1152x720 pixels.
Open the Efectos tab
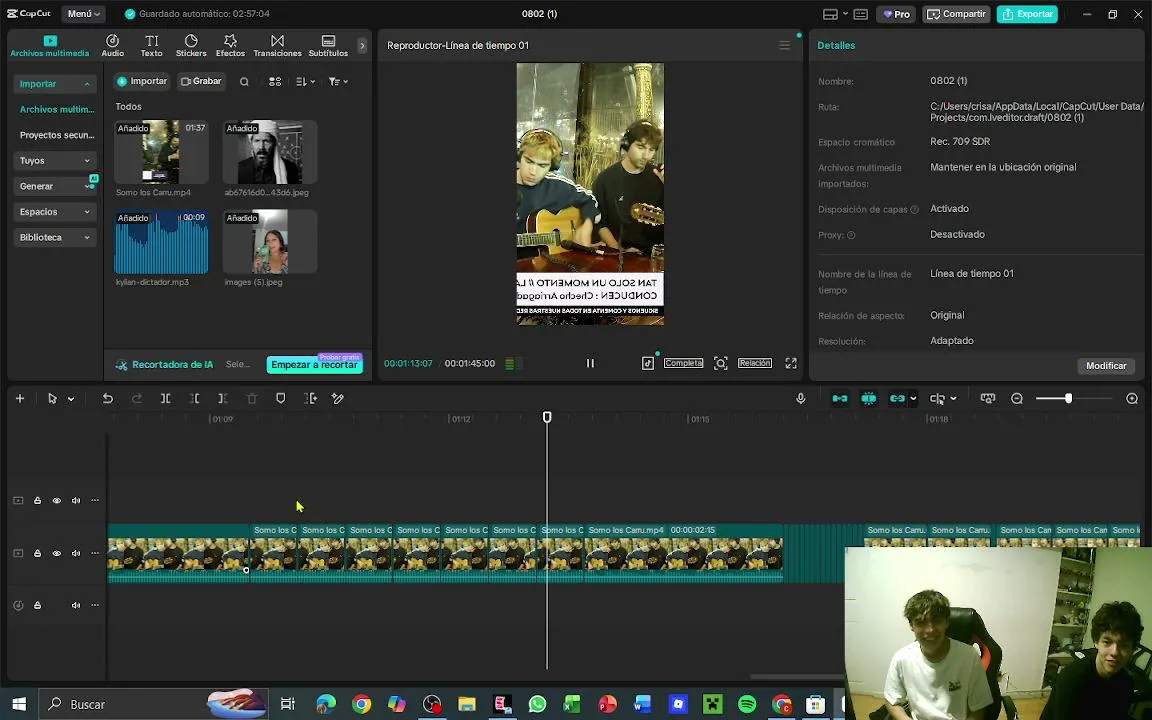(230, 46)
